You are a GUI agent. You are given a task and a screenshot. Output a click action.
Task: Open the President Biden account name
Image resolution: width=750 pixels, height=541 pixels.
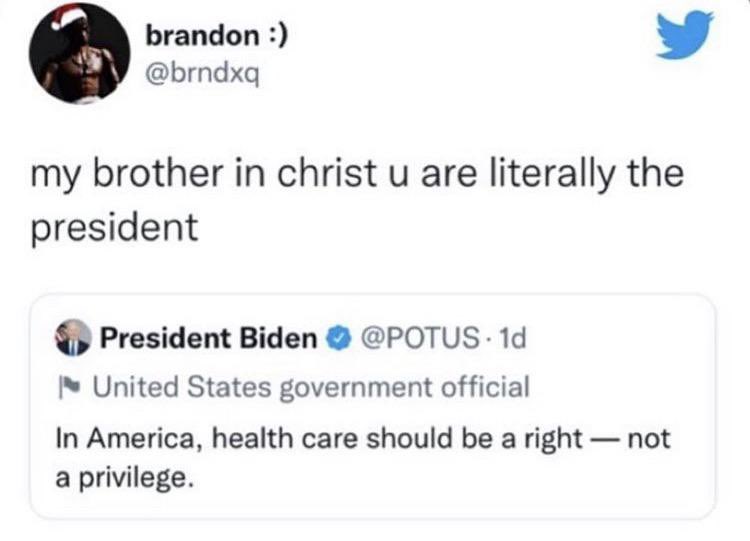click(209, 338)
